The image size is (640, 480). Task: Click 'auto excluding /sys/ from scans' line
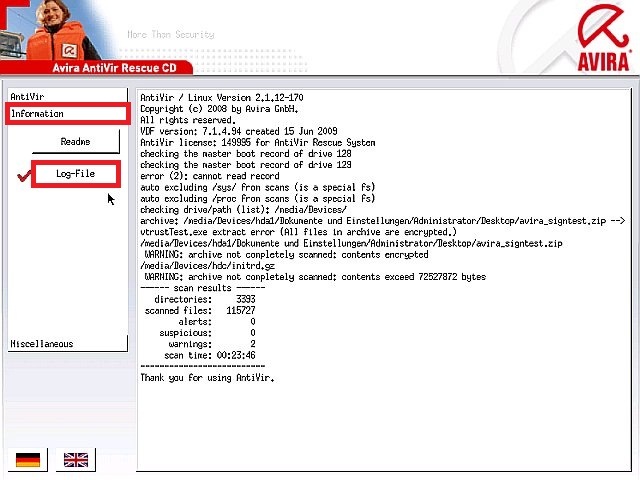[x=258, y=187]
